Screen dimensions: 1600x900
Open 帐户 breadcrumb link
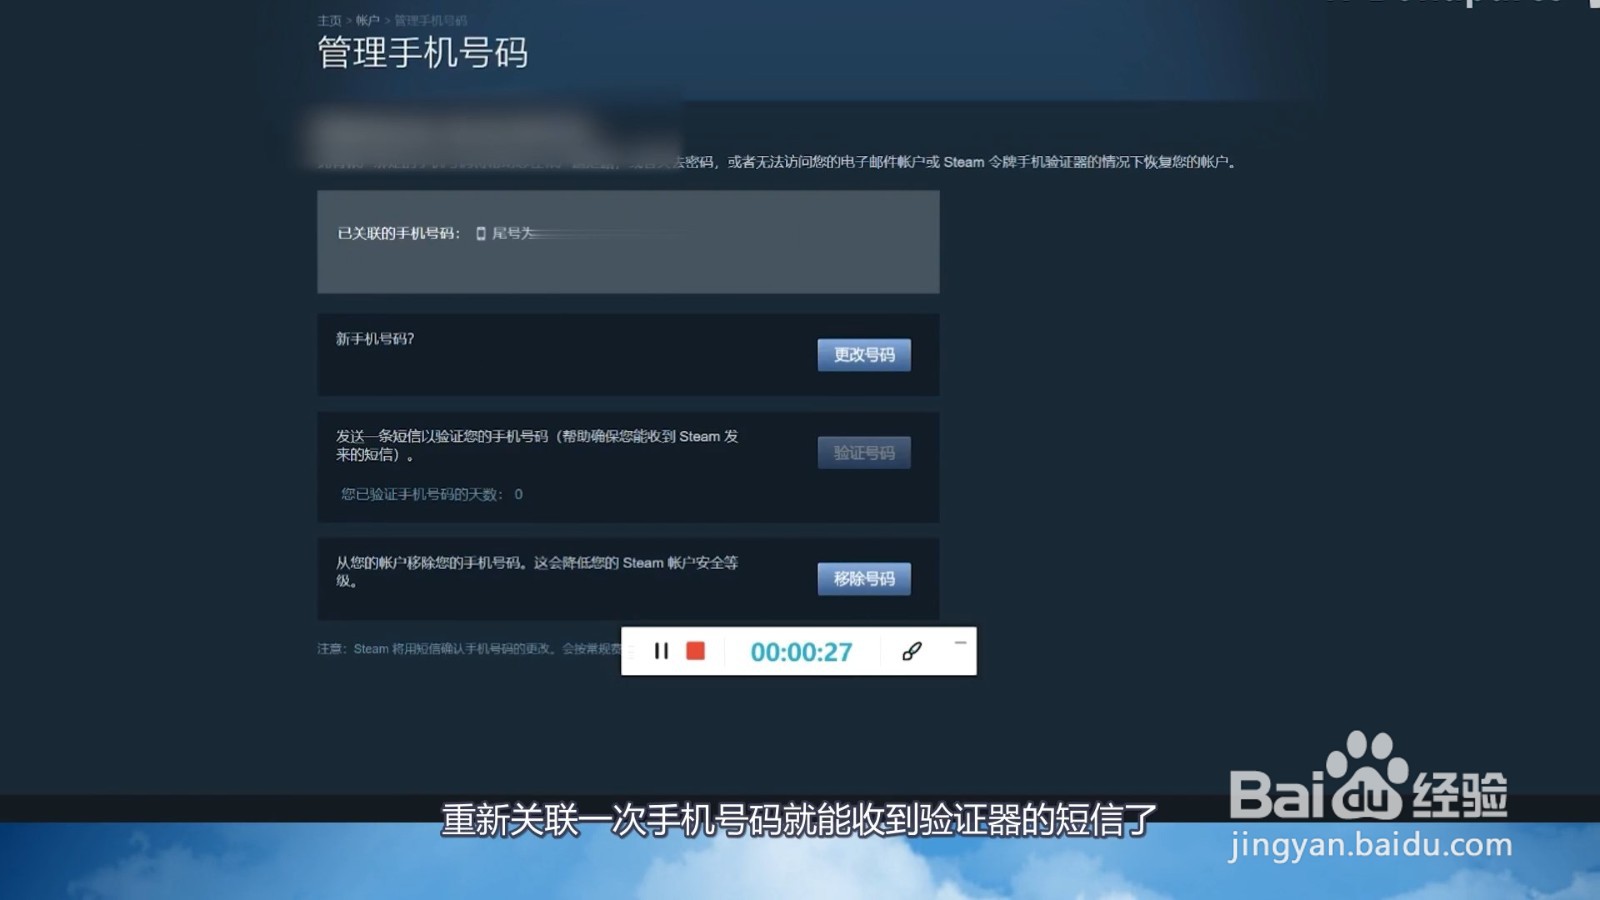367,20
